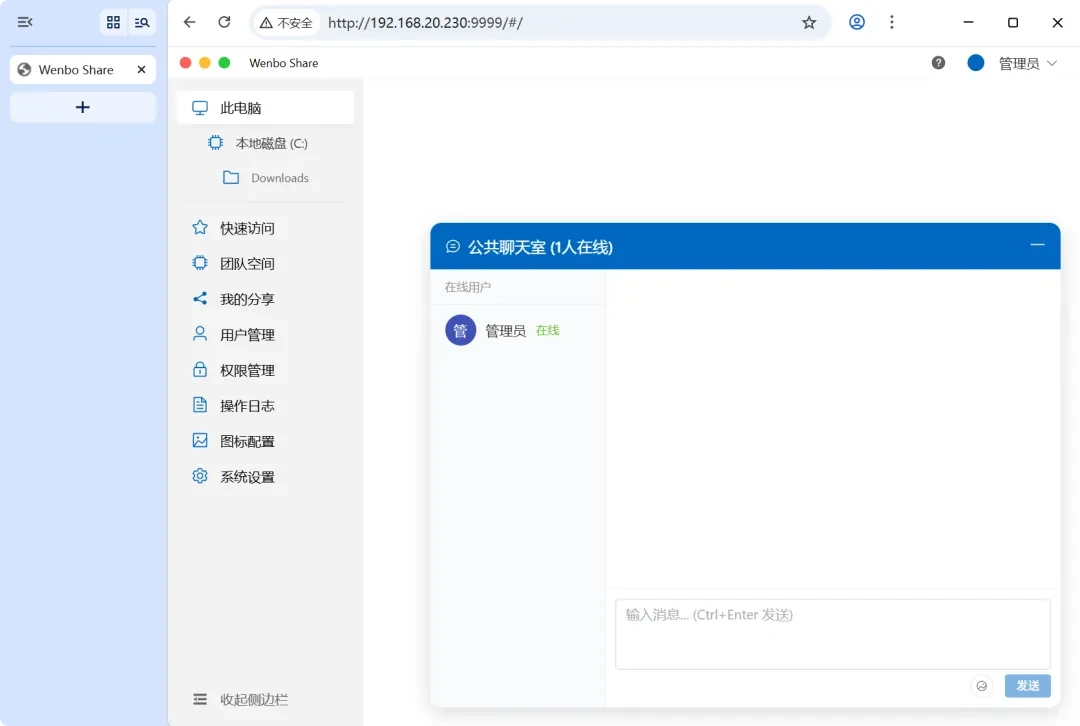Click the star icon beside 快速访问

tap(200, 227)
